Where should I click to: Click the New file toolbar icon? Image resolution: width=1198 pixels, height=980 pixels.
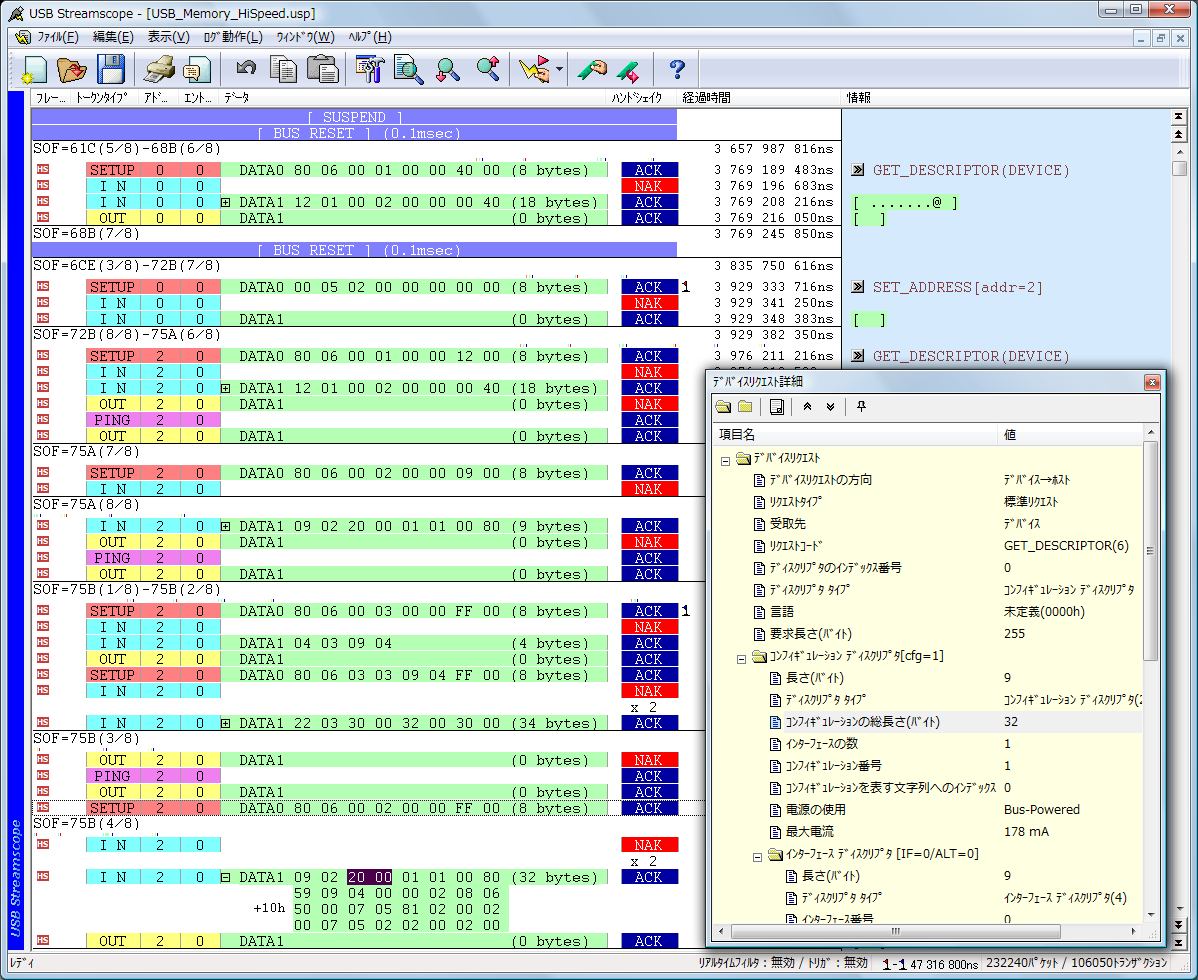pos(35,70)
